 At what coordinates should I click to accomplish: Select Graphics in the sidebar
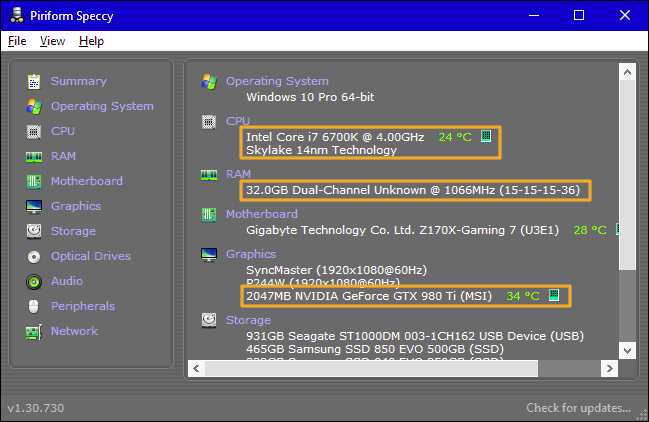point(76,206)
